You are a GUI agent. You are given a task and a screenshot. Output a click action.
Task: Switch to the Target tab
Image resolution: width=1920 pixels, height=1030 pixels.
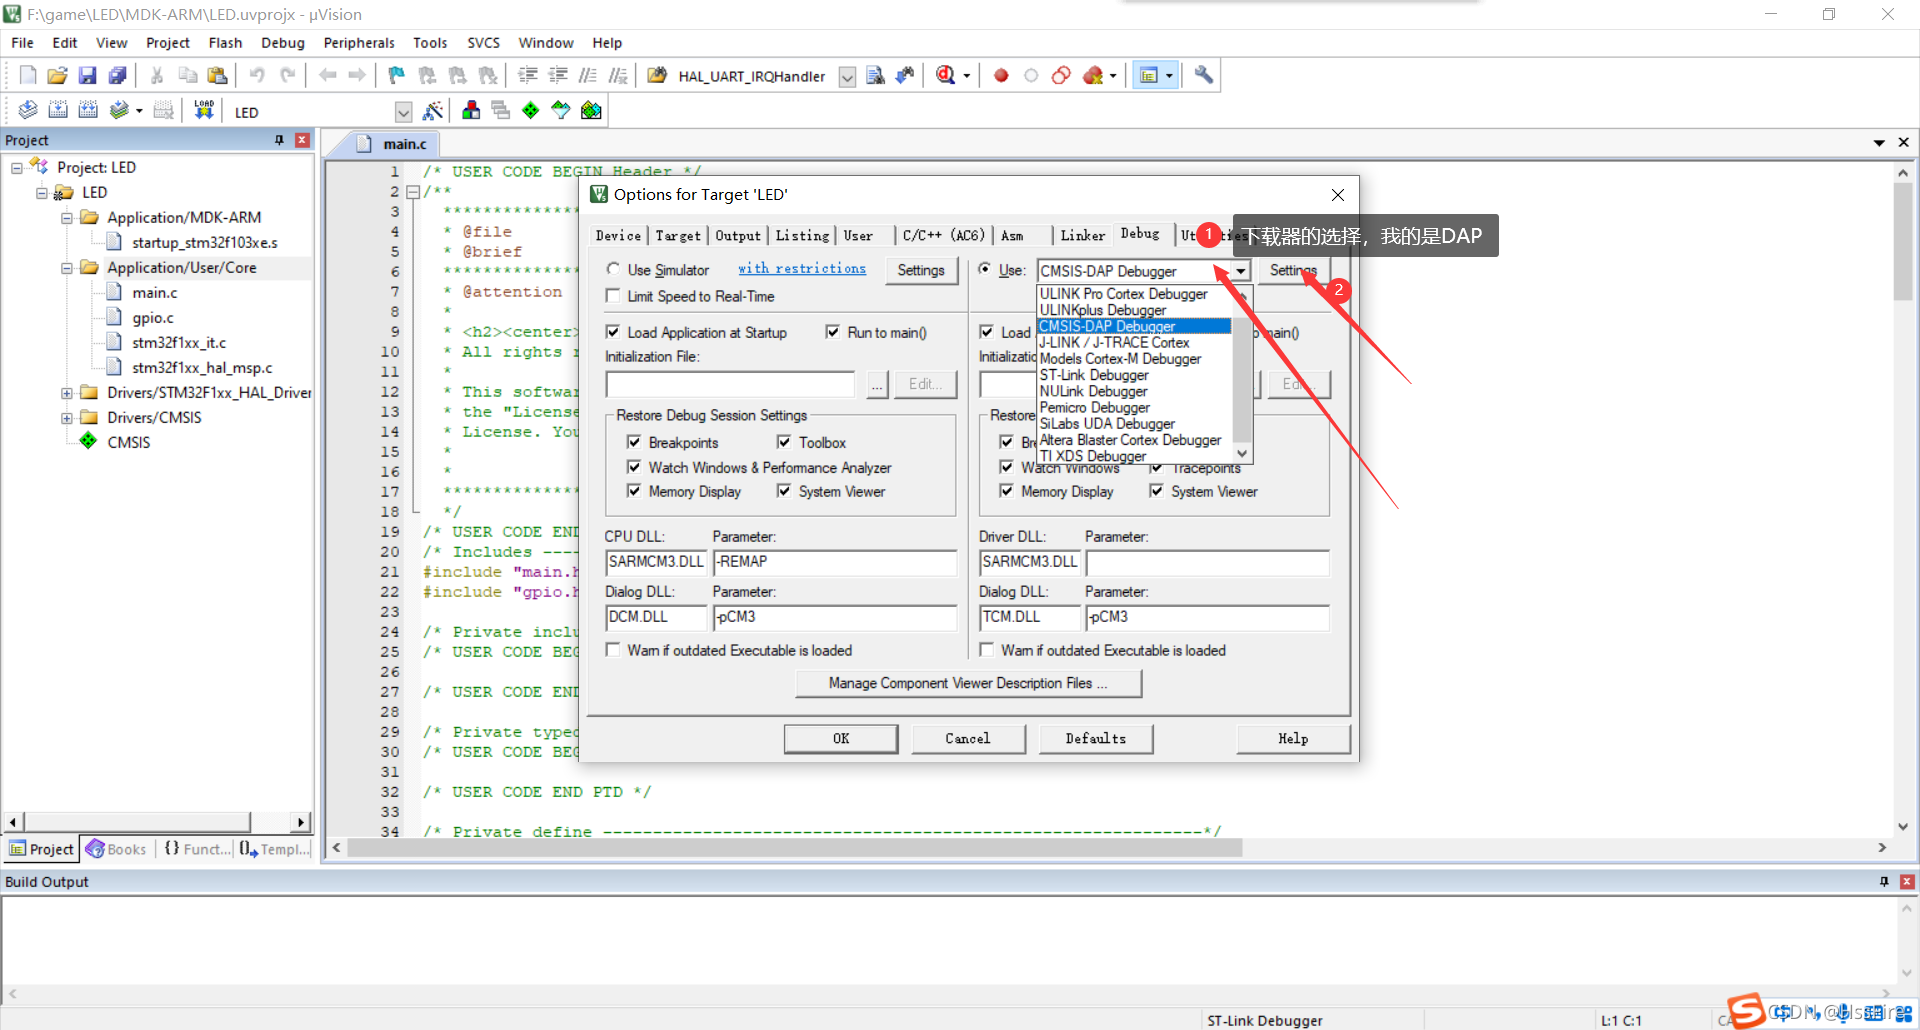678,236
